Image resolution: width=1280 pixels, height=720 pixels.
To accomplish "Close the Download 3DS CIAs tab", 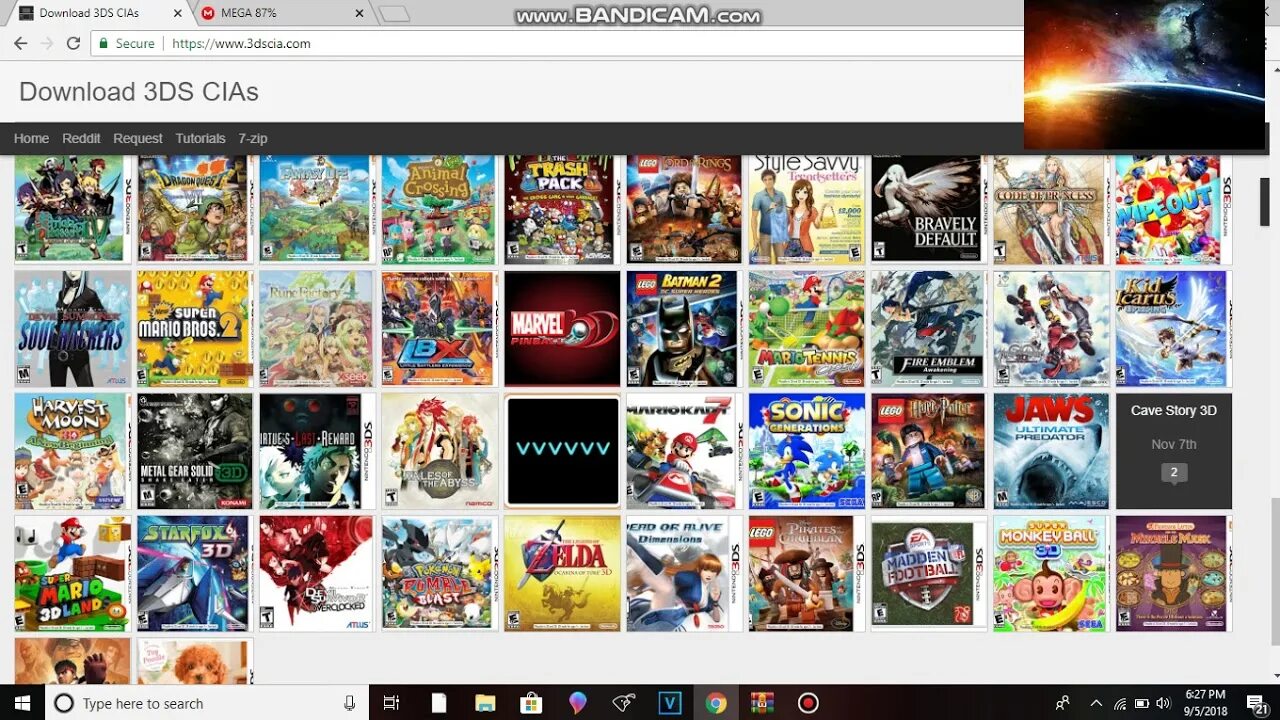I will click(x=179, y=13).
